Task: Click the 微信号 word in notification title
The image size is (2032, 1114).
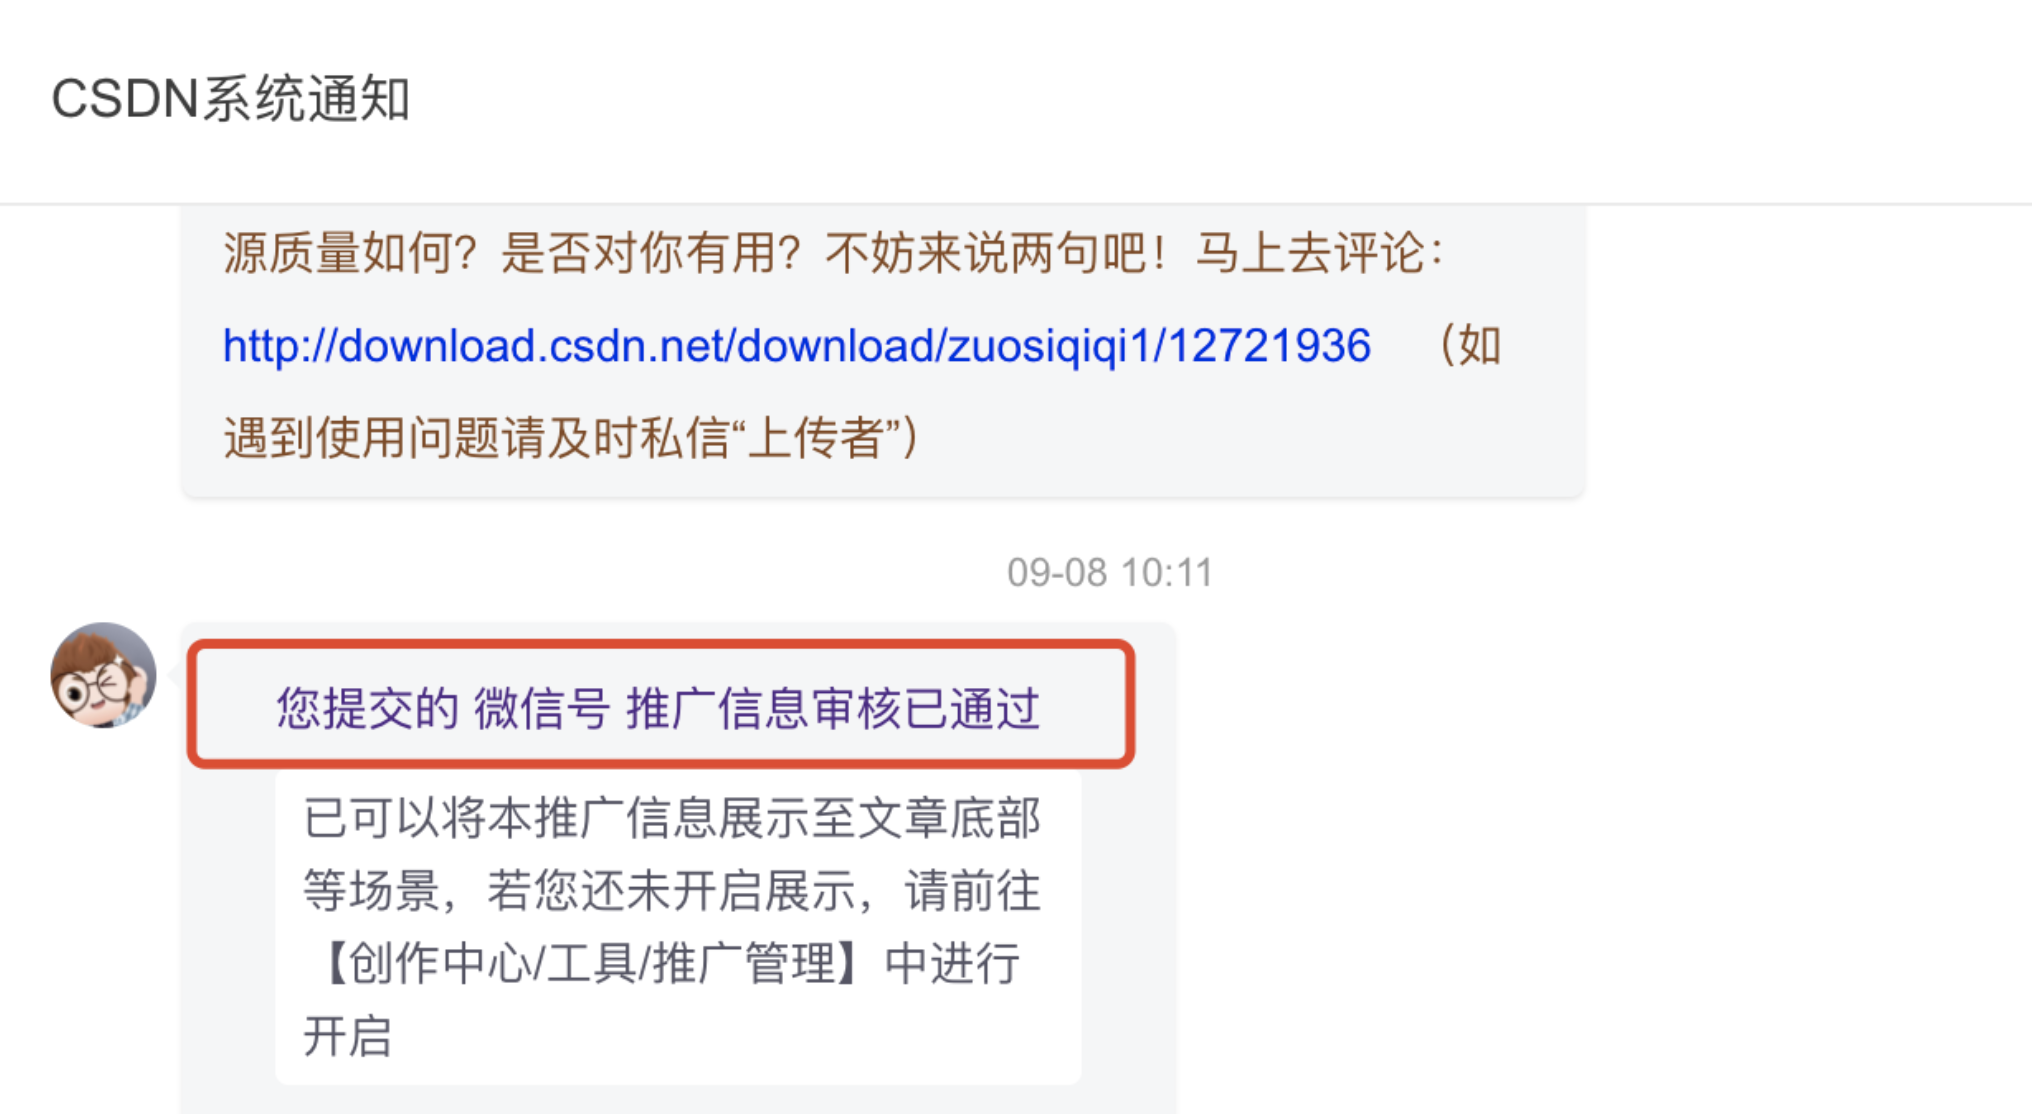Action: click(x=542, y=708)
